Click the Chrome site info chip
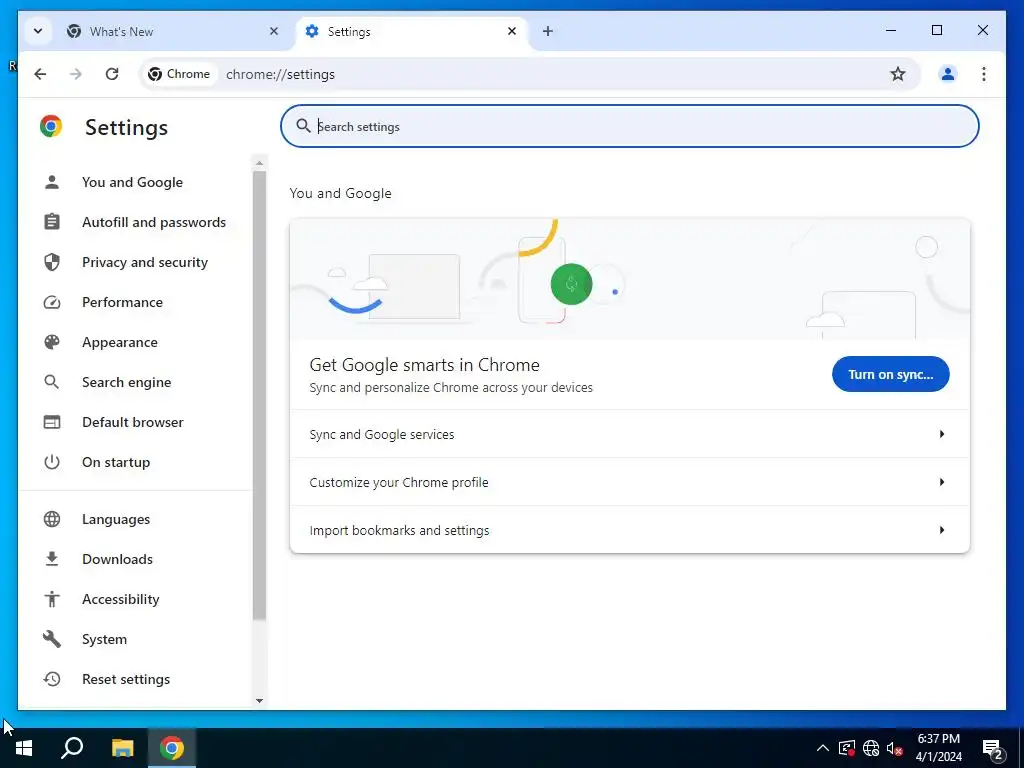Image resolution: width=1024 pixels, height=768 pixels. [x=180, y=74]
